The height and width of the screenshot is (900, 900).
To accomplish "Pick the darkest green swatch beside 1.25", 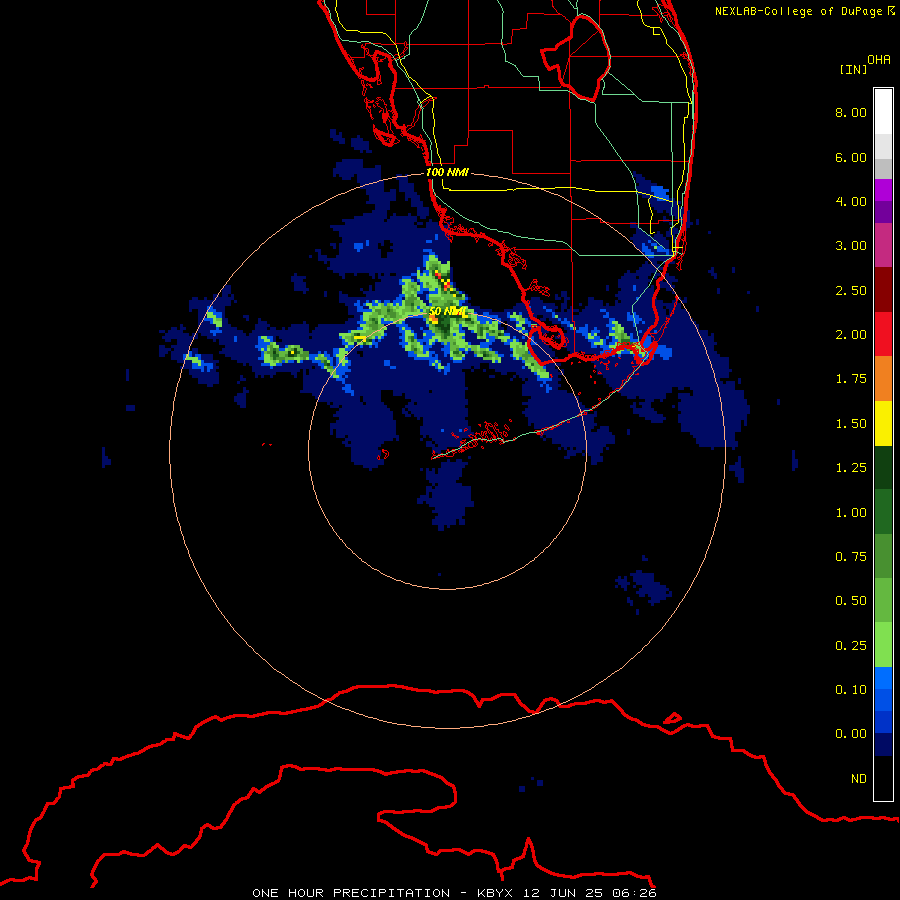I will pyautogui.click(x=883, y=468).
